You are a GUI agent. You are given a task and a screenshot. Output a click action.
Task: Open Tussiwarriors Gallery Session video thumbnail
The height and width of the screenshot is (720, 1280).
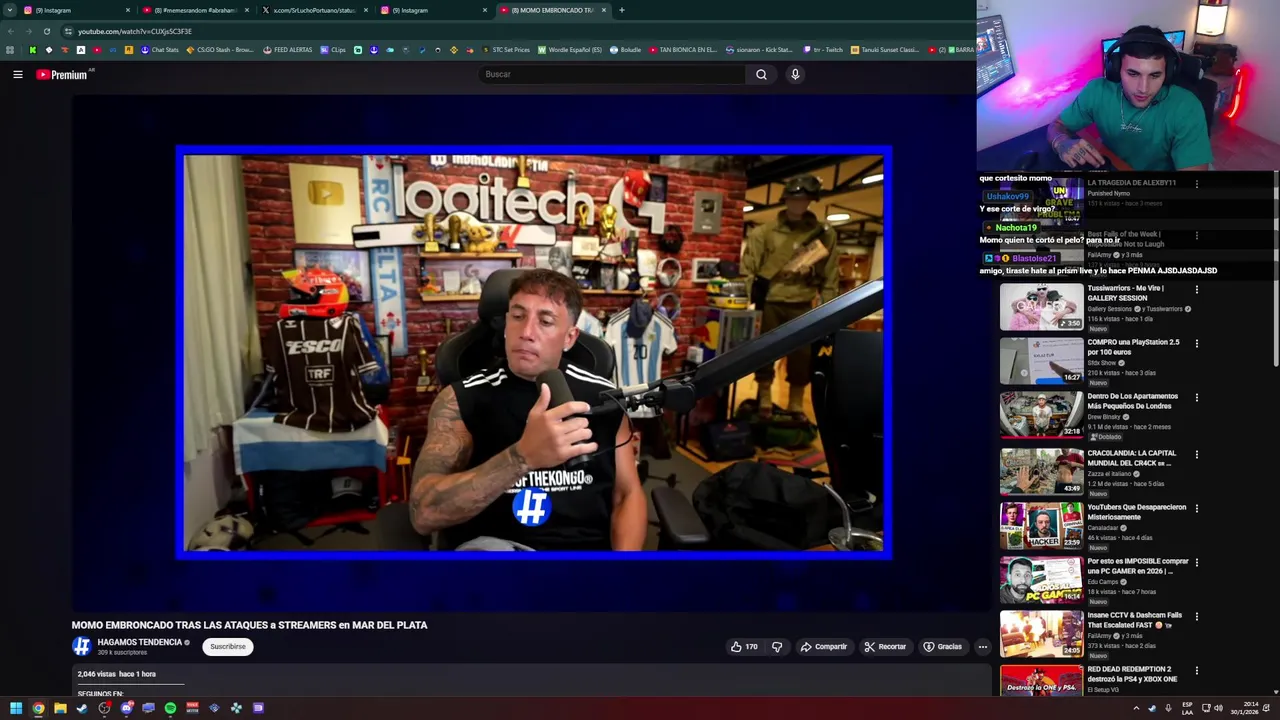click(x=1041, y=307)
